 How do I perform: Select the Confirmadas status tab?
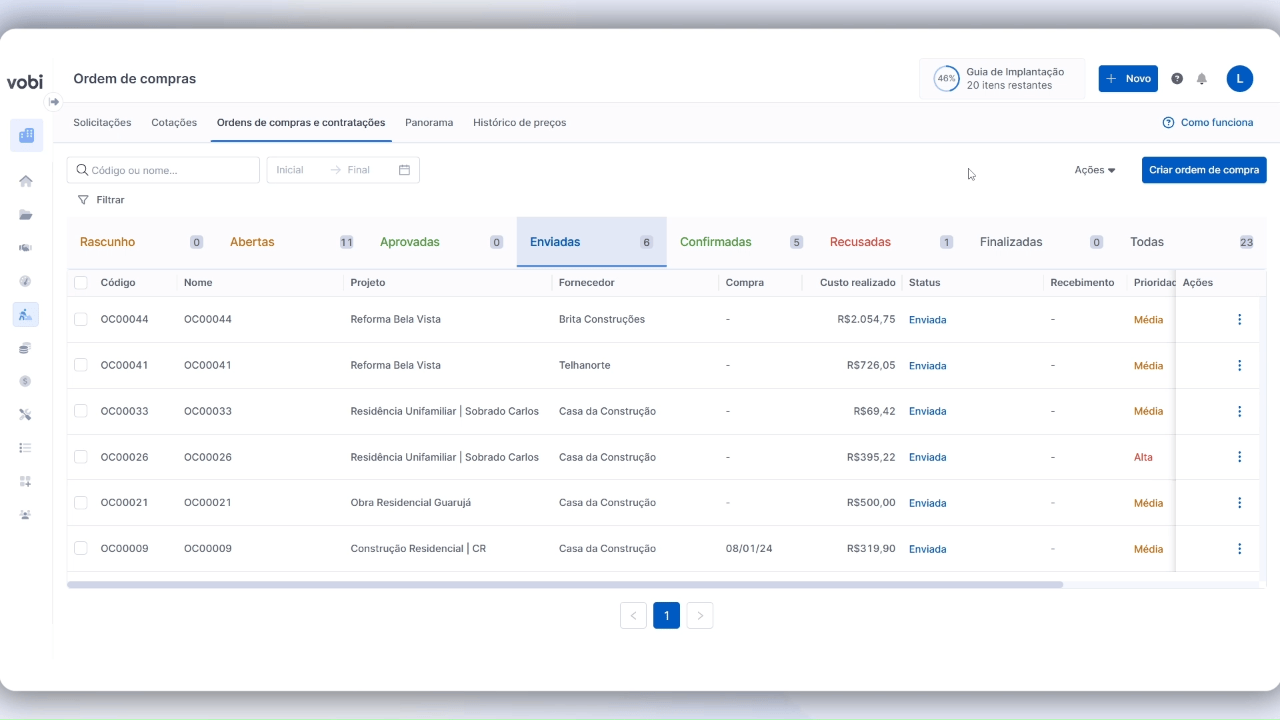716,242
